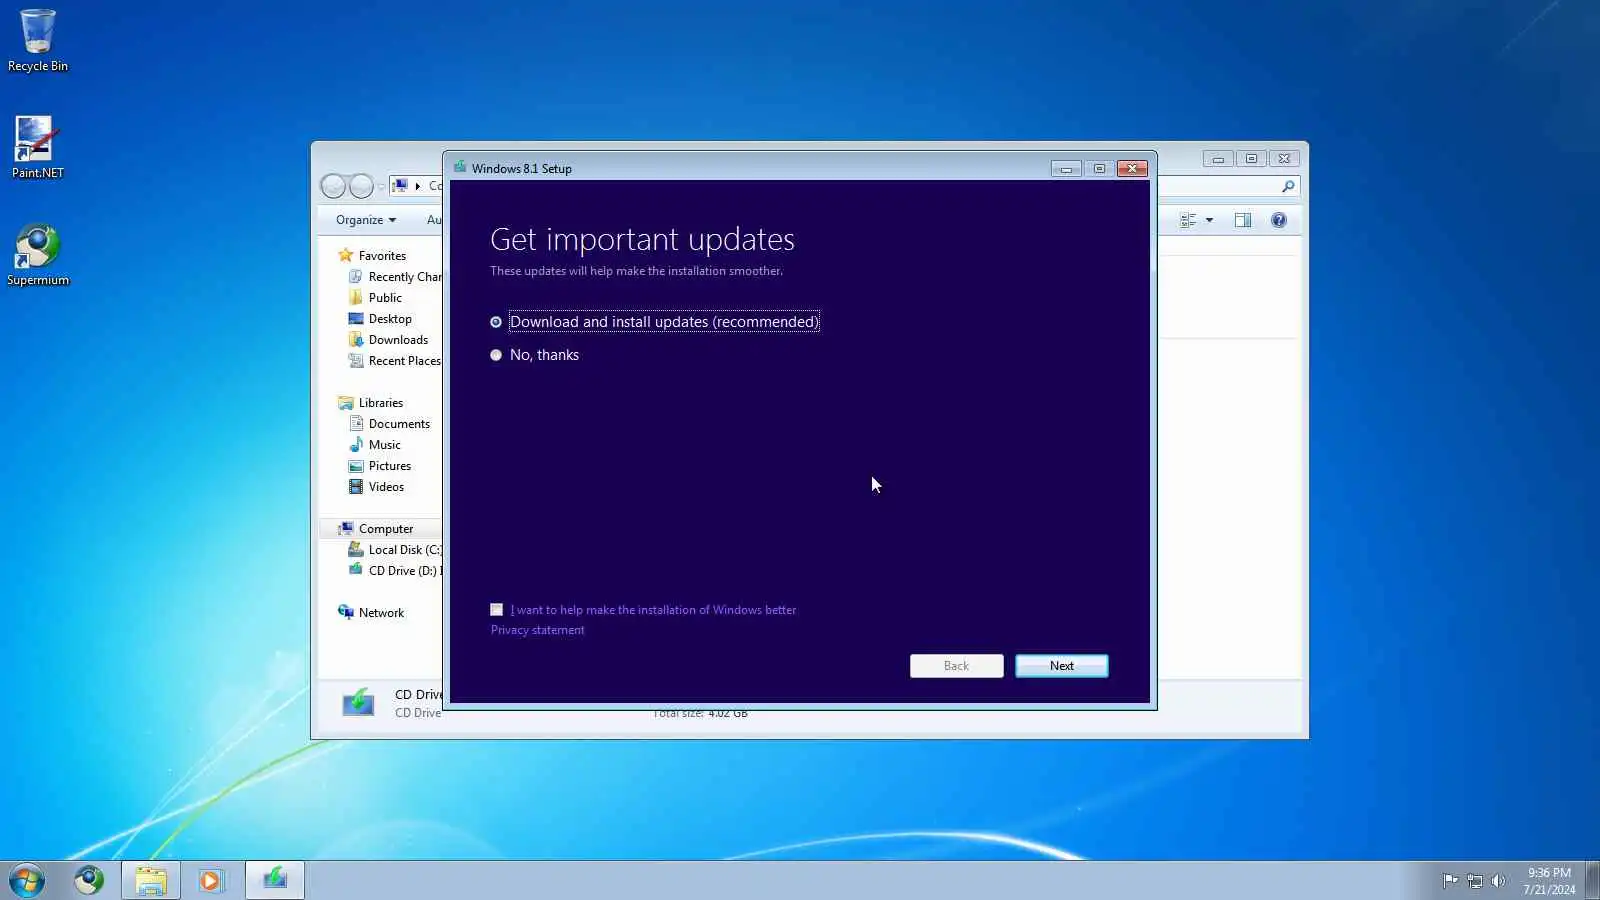The width and height of the screenshot is (1600, 900).
Task: Click the Show desktop strip at taskbar end
Action: [1592, 880]
